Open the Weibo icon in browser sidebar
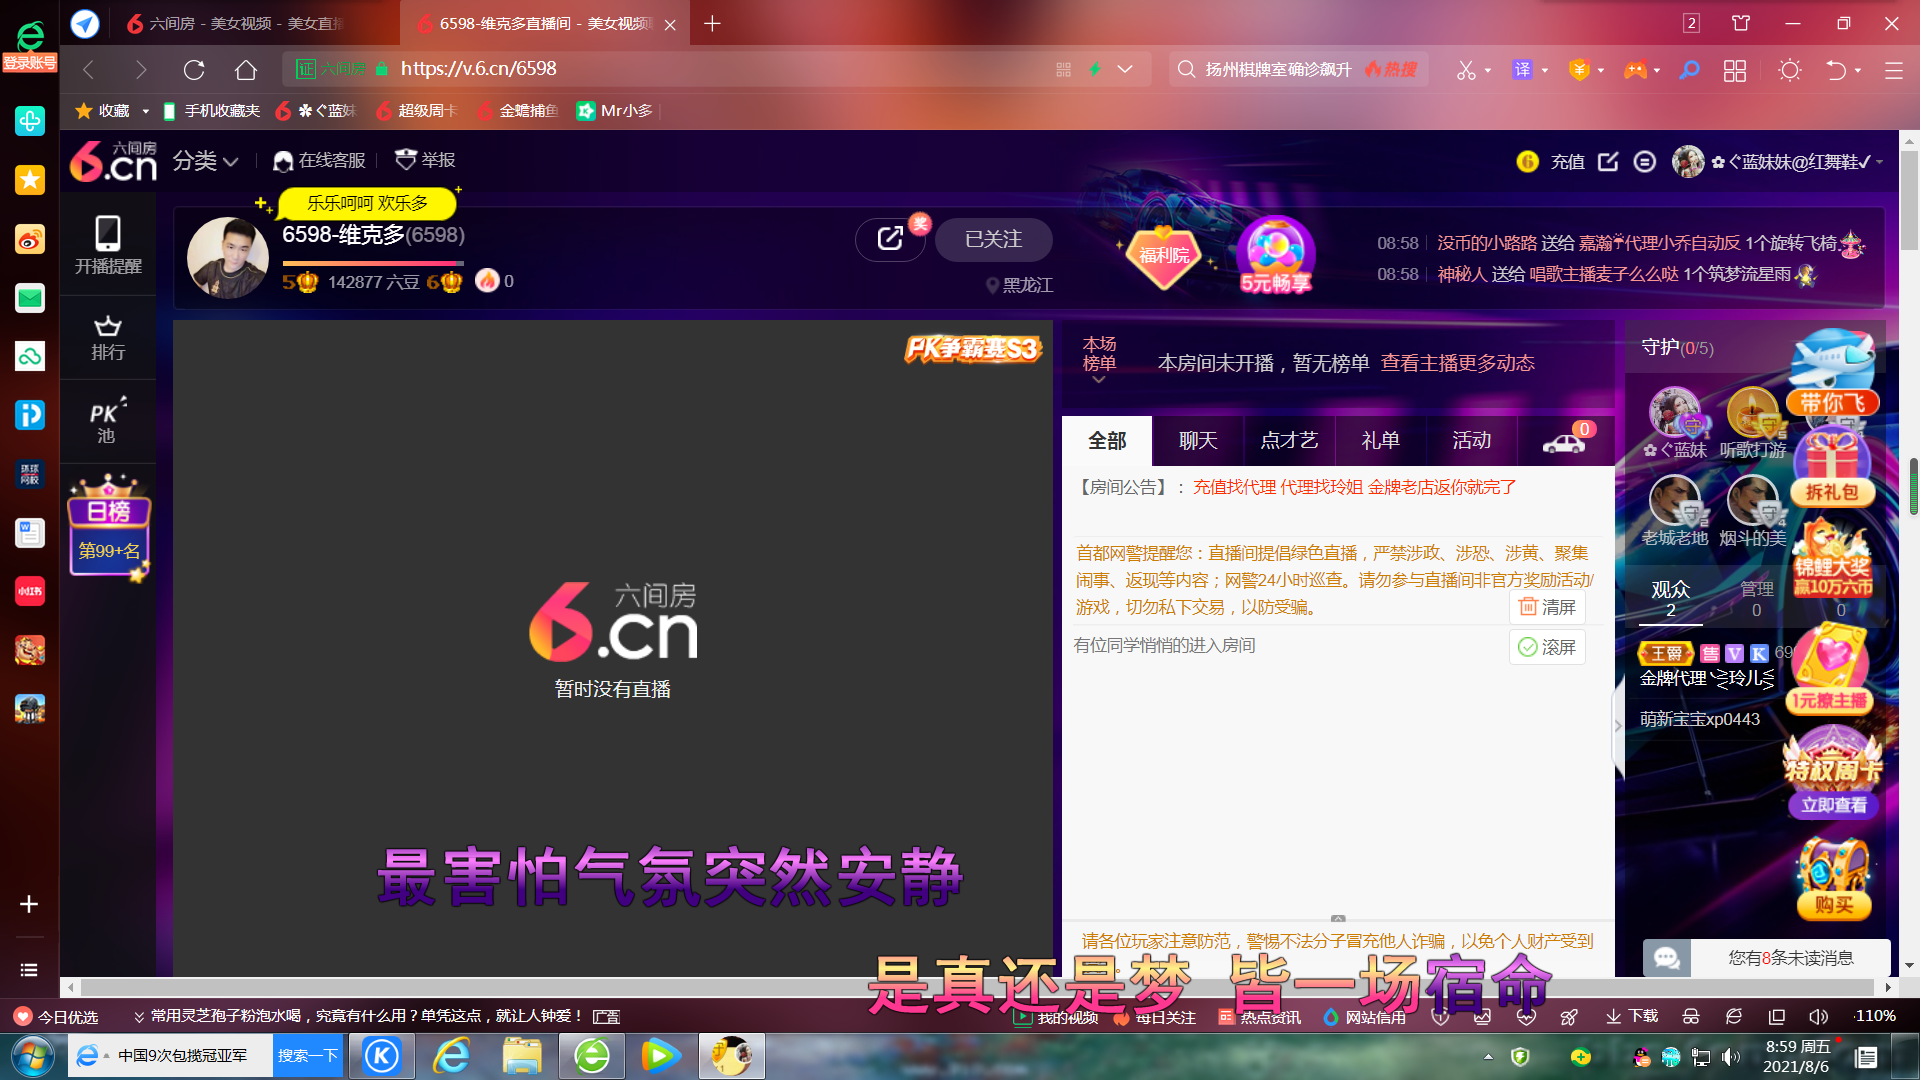1920x1080 pixels. pyautogui.click(x=30, y=239)
